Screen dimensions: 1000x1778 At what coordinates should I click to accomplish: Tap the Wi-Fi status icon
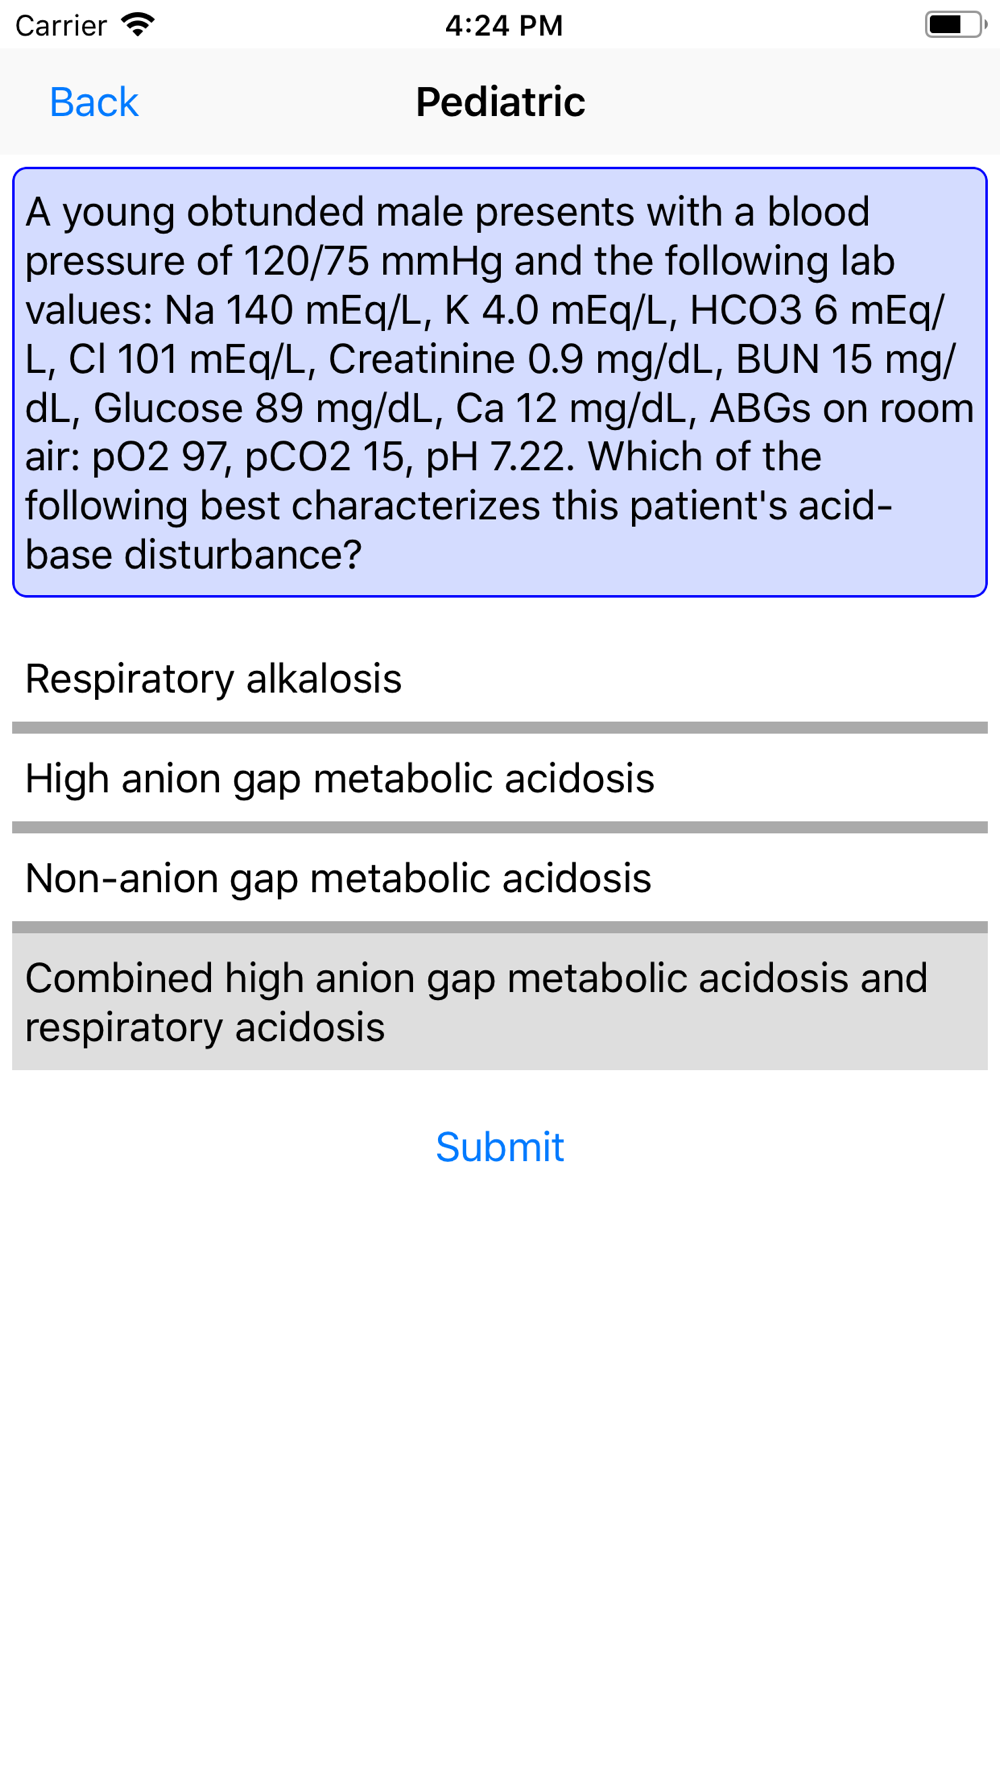click(x=137, y=25)
